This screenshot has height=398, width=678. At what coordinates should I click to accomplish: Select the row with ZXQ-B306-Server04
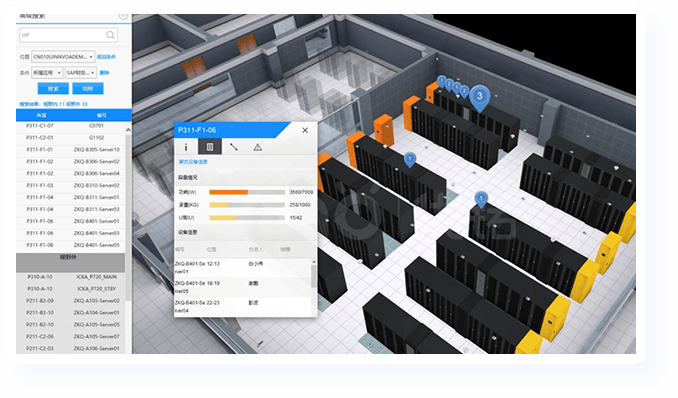[71, 173]
